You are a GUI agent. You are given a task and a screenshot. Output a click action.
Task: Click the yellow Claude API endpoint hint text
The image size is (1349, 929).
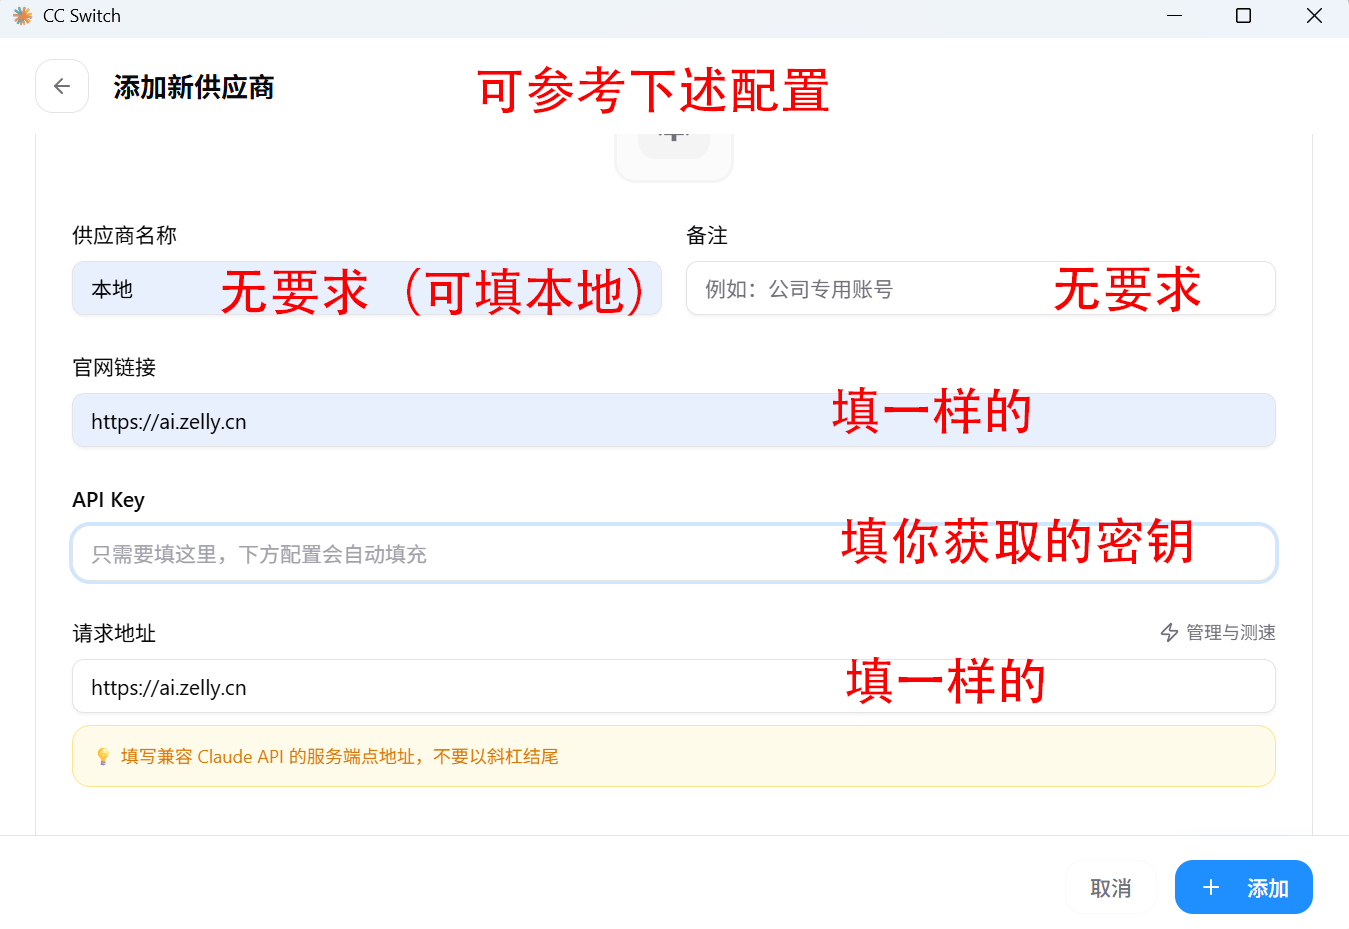[x=339, y=757]
